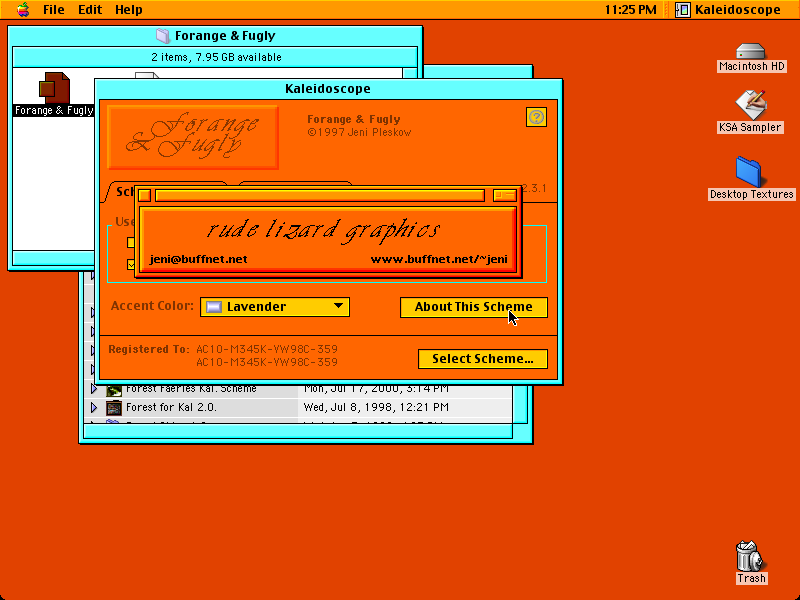The width and height of the screenshot is (800, 600).
Task: Select the Forest Faeries Kal. Scheme icon
Action: point(114,389)
